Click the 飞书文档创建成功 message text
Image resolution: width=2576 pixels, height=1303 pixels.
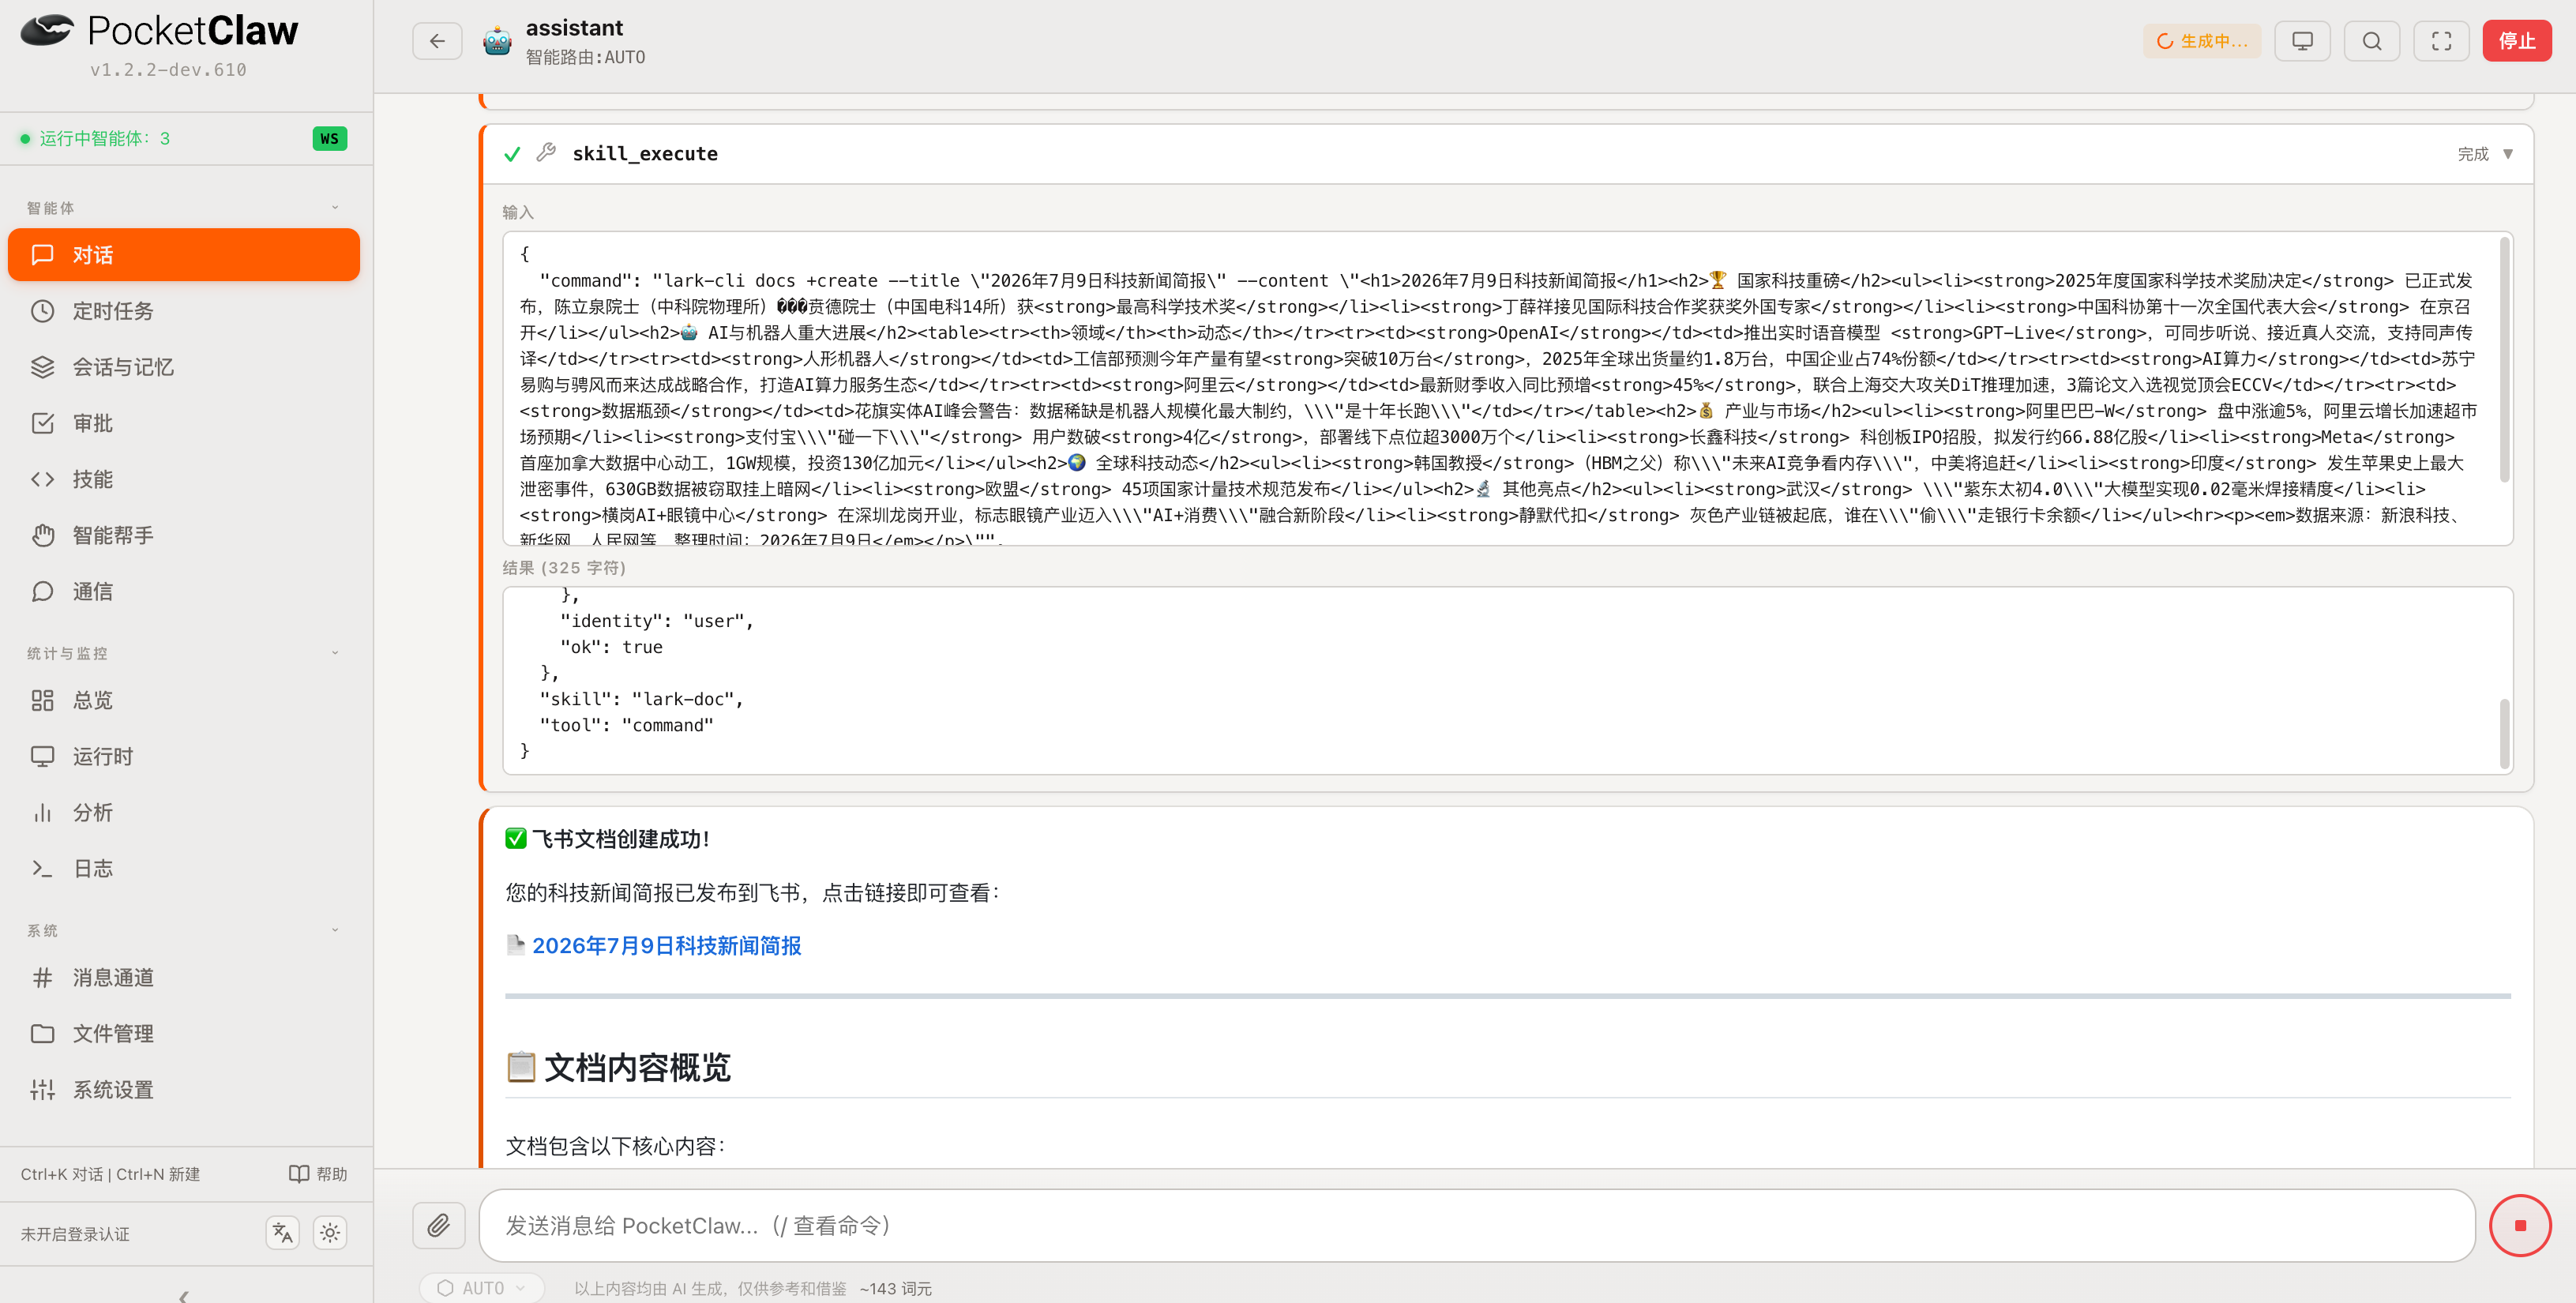click(620, 839)
